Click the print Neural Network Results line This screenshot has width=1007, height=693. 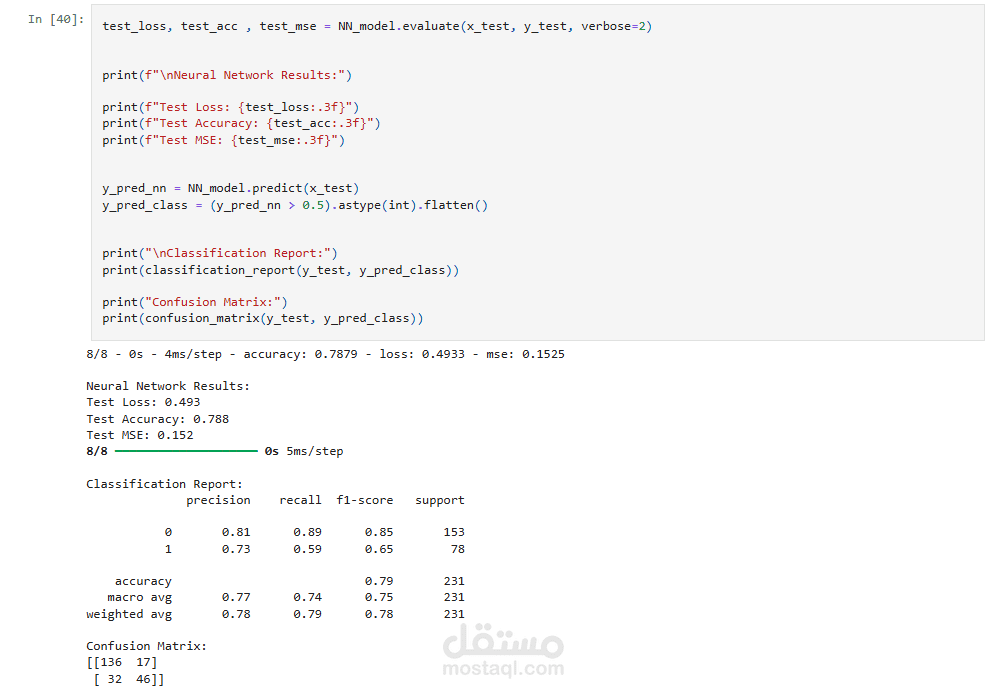coord(227,75)
